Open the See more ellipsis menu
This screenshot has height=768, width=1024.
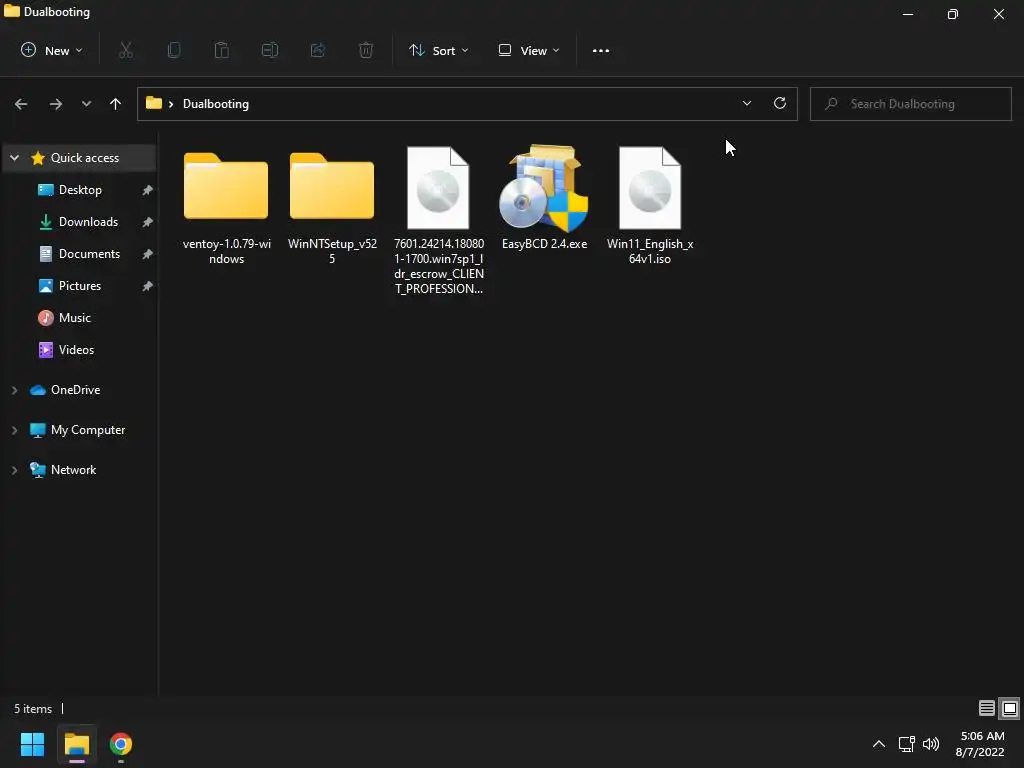pos(601,50)
